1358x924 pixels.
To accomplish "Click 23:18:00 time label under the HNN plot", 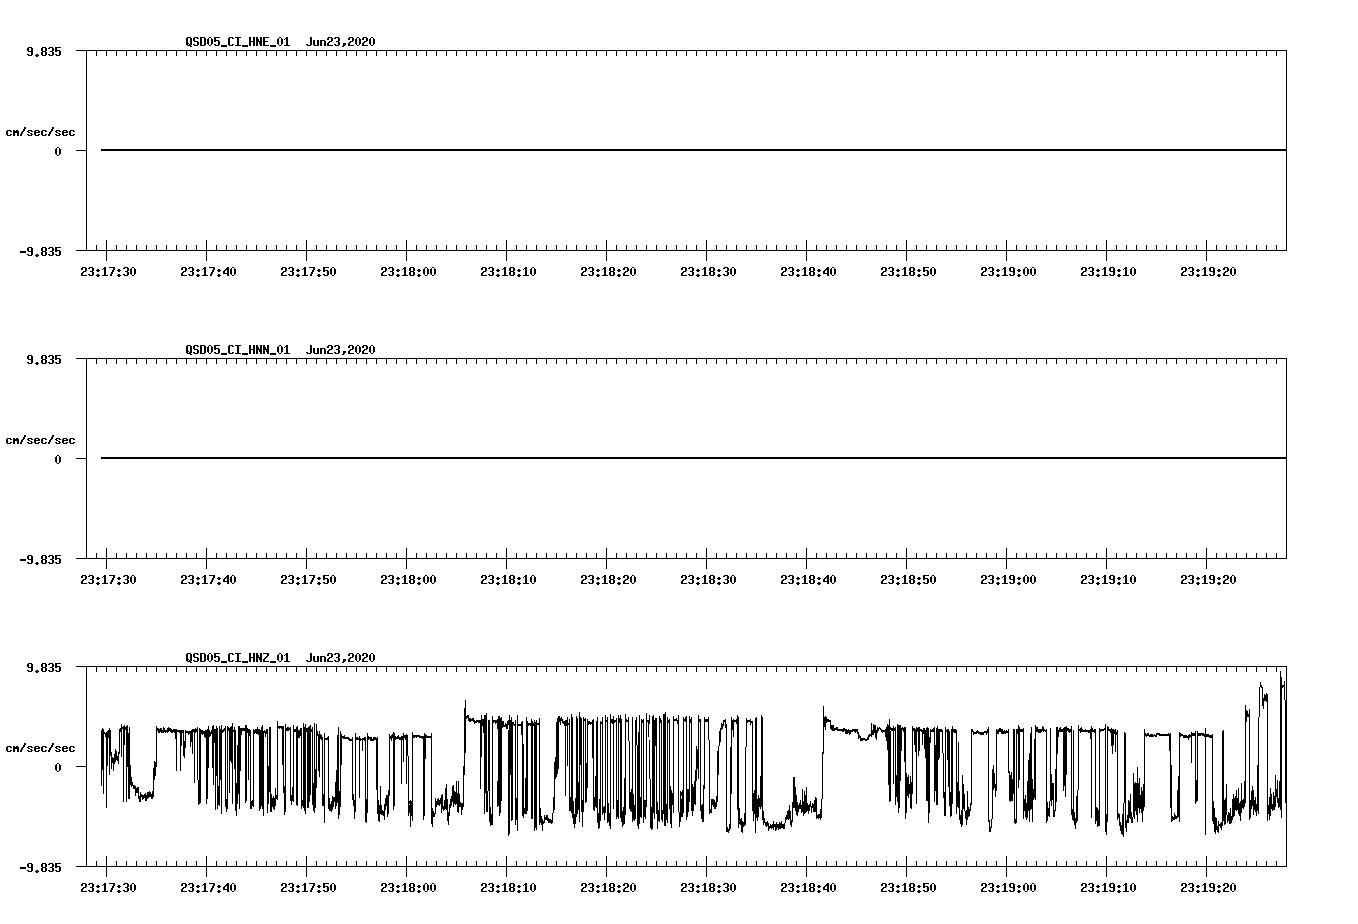I will pyautogui.click(x=408, y=579).
